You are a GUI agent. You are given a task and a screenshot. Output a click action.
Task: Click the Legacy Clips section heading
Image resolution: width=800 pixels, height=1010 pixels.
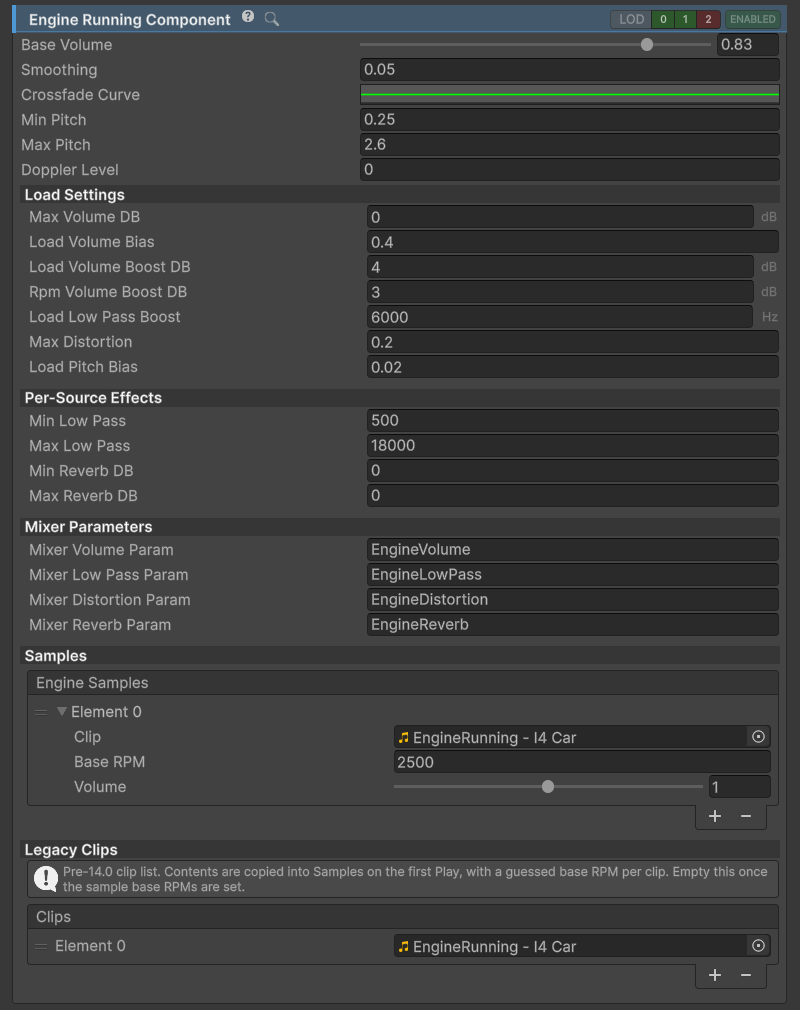click(x=71, y=850)
